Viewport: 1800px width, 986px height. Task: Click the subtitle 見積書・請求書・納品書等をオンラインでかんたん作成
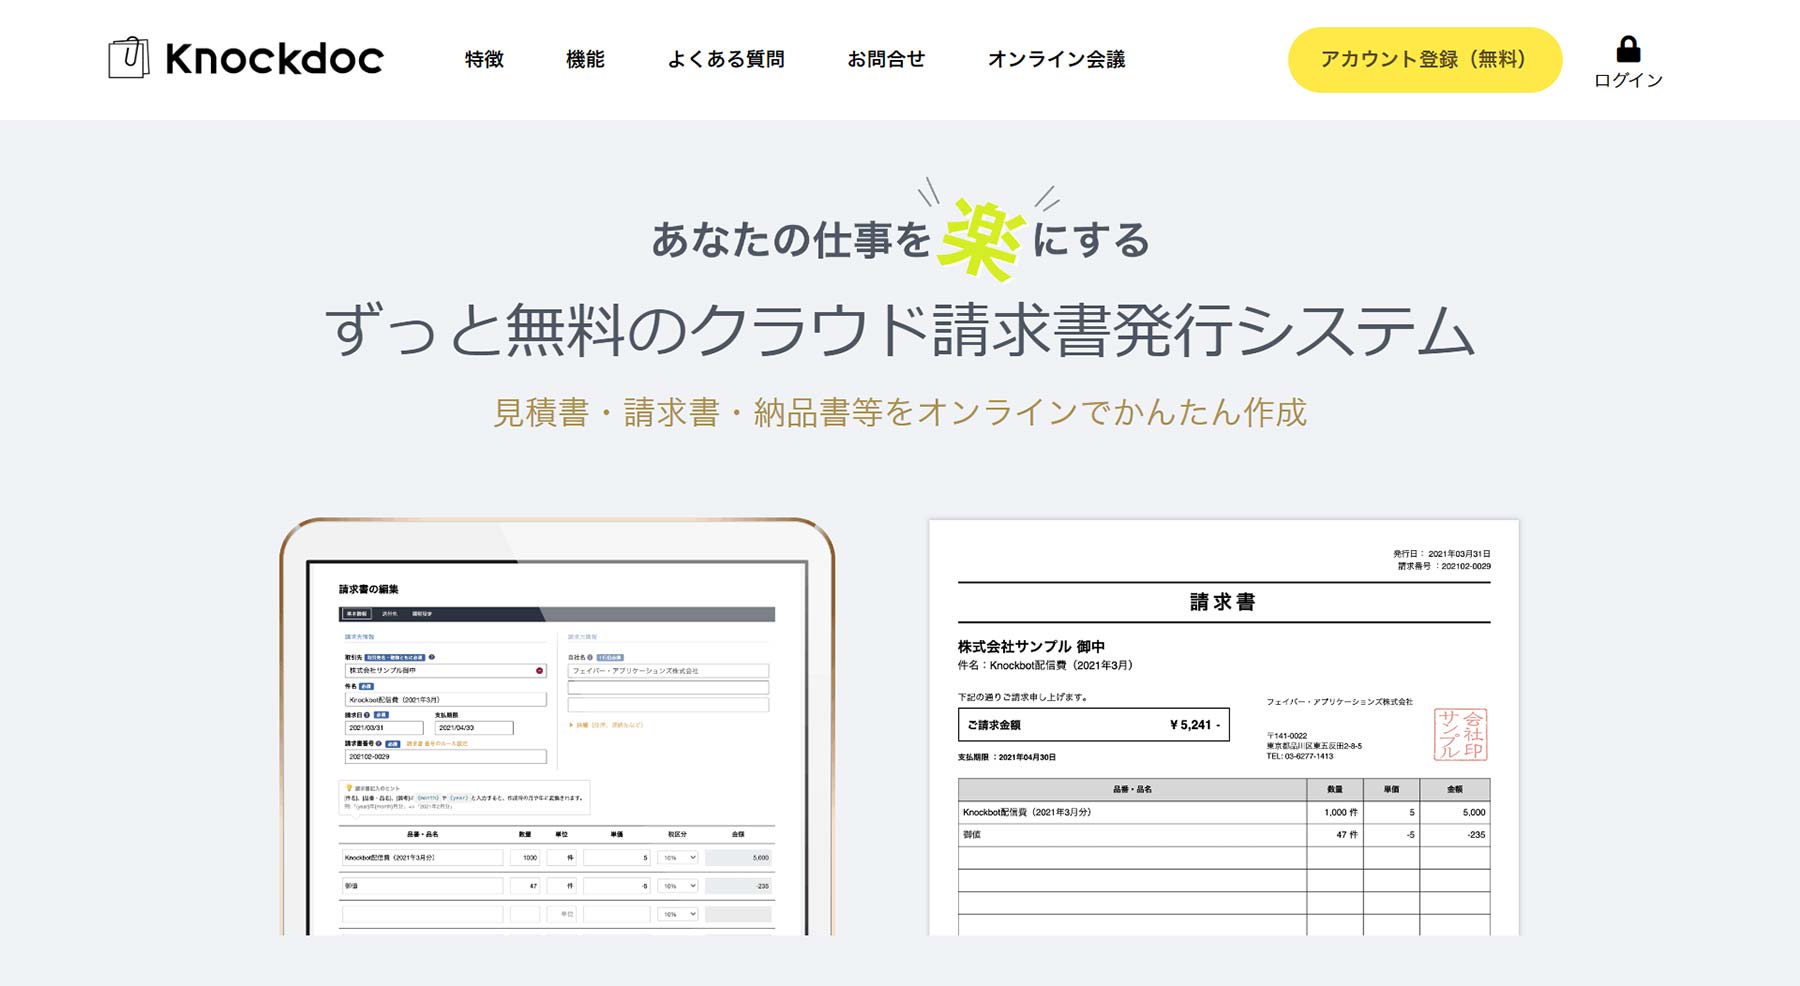(900, 412)
